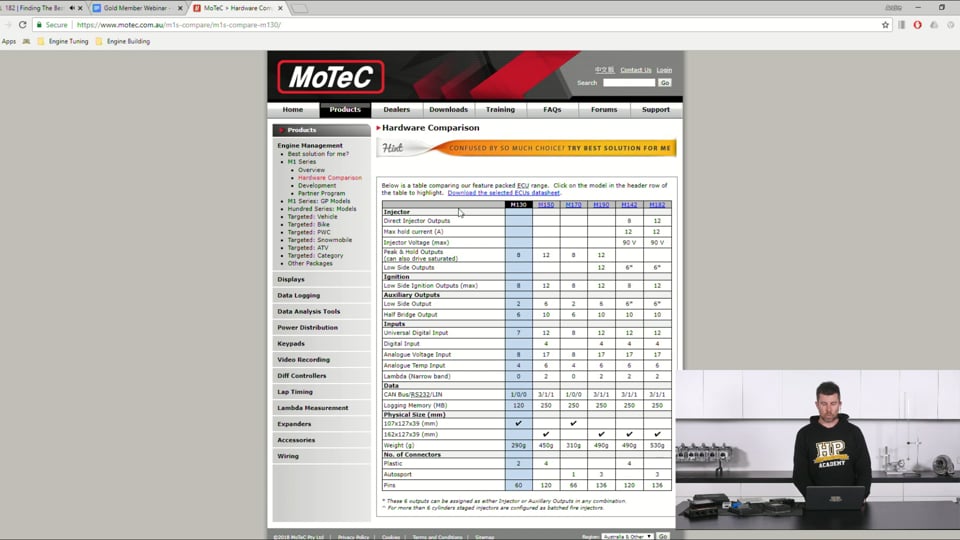Click the Engine Management sidebar heading

pos(310,146)
